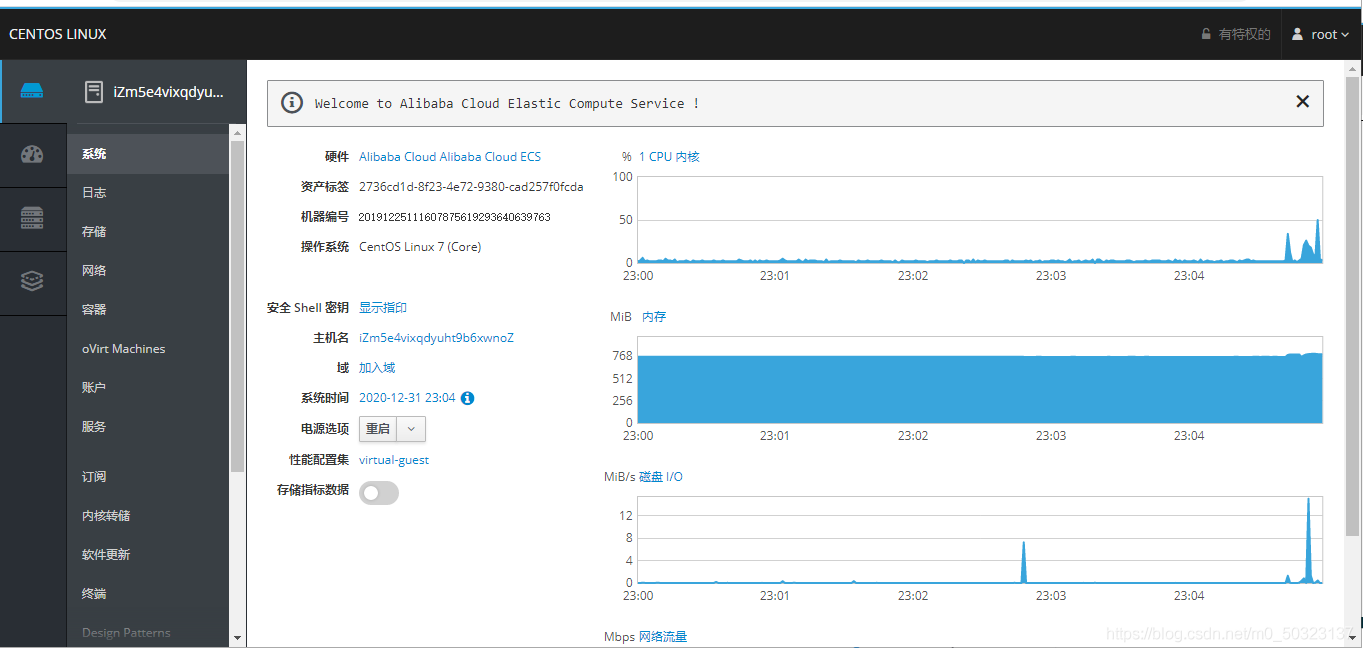Click the hostname iZm5e4vixqdyuht9b6xwnoZ link
1363x652 pixels.
(436, 338)
